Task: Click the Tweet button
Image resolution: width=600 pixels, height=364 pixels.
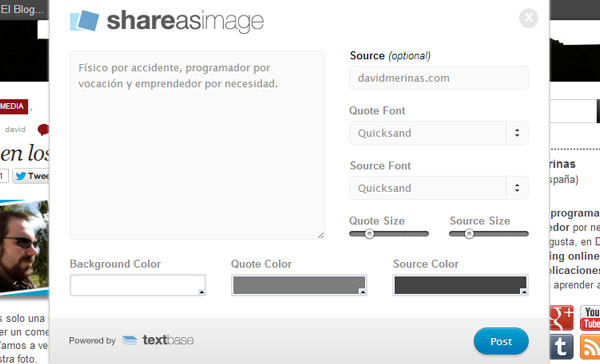Action: click(31, 176)
